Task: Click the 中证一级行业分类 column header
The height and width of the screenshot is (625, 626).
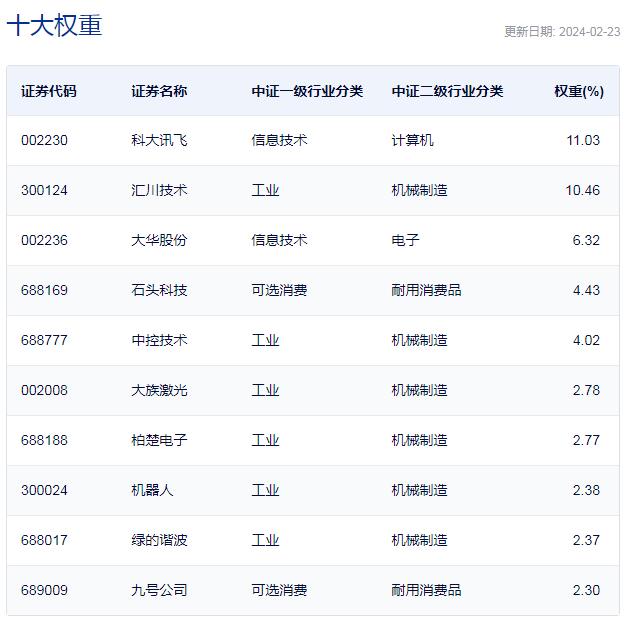Action: click(307, 91)
